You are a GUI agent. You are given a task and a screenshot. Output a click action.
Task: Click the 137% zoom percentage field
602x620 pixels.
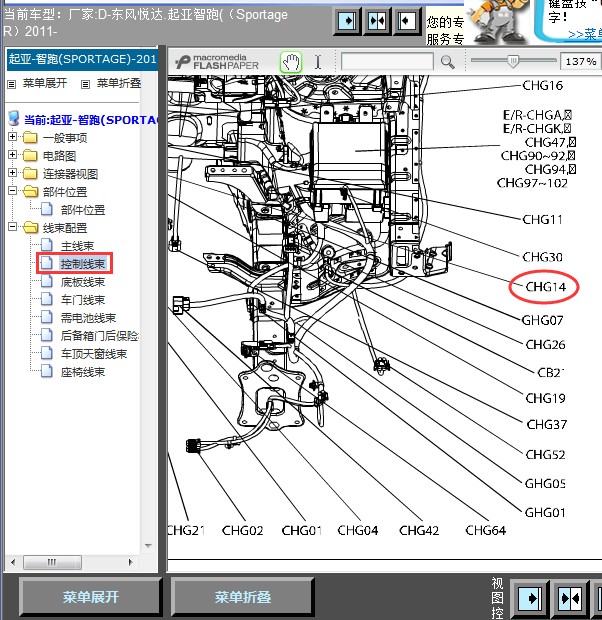pyautogui.click(x=580, y=62)
